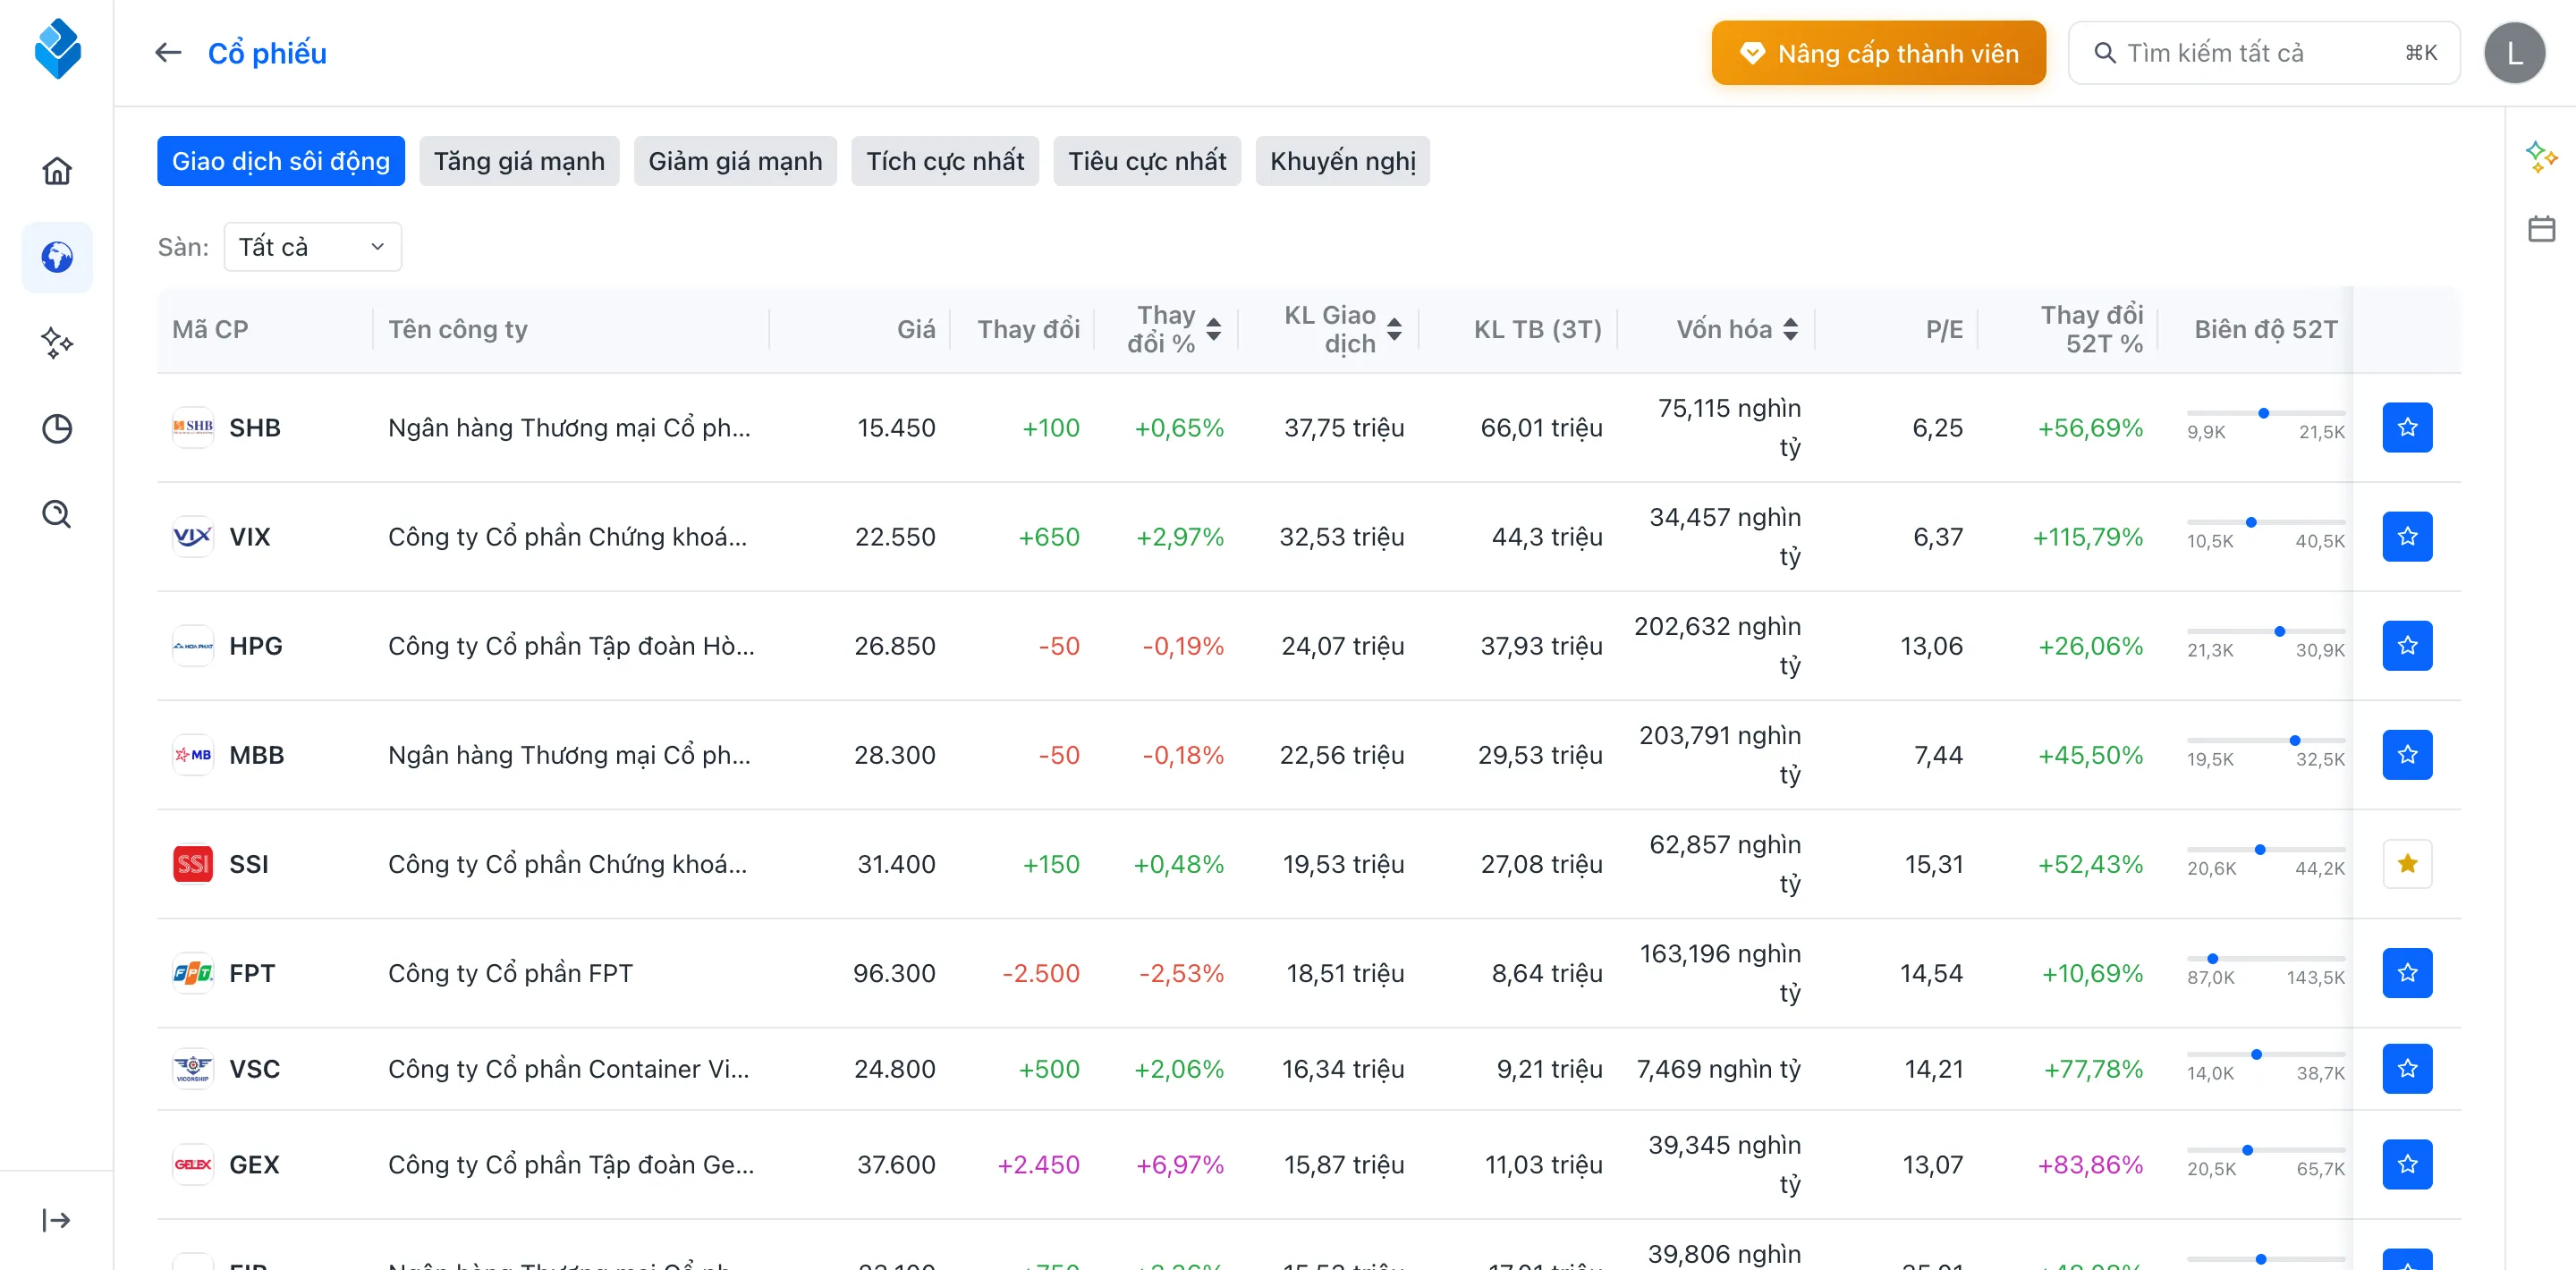Image resolution: width=2576 pixels, height=1270 pixels.
Task: Click the 'Nâng cấp thành viên' button
Action: (1878, 52)
